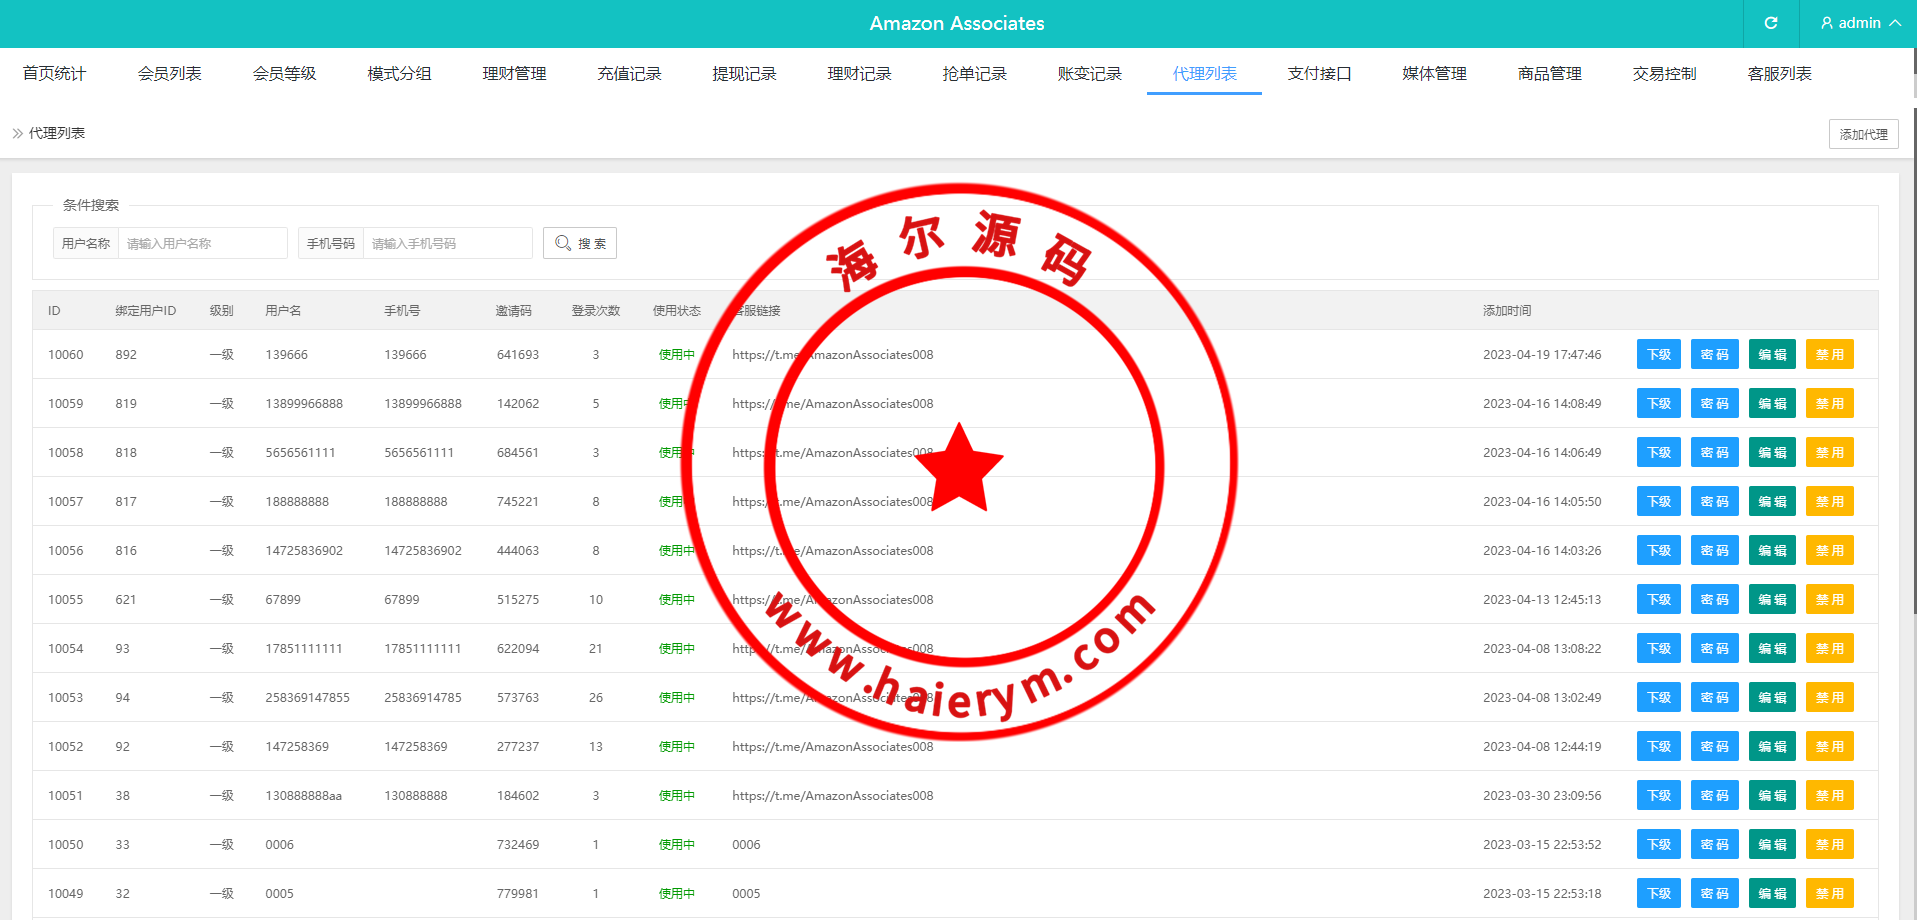Focus the 用户名称 search input field
1917x920 pixels.
pyautogui.click(x=202, y=243)
